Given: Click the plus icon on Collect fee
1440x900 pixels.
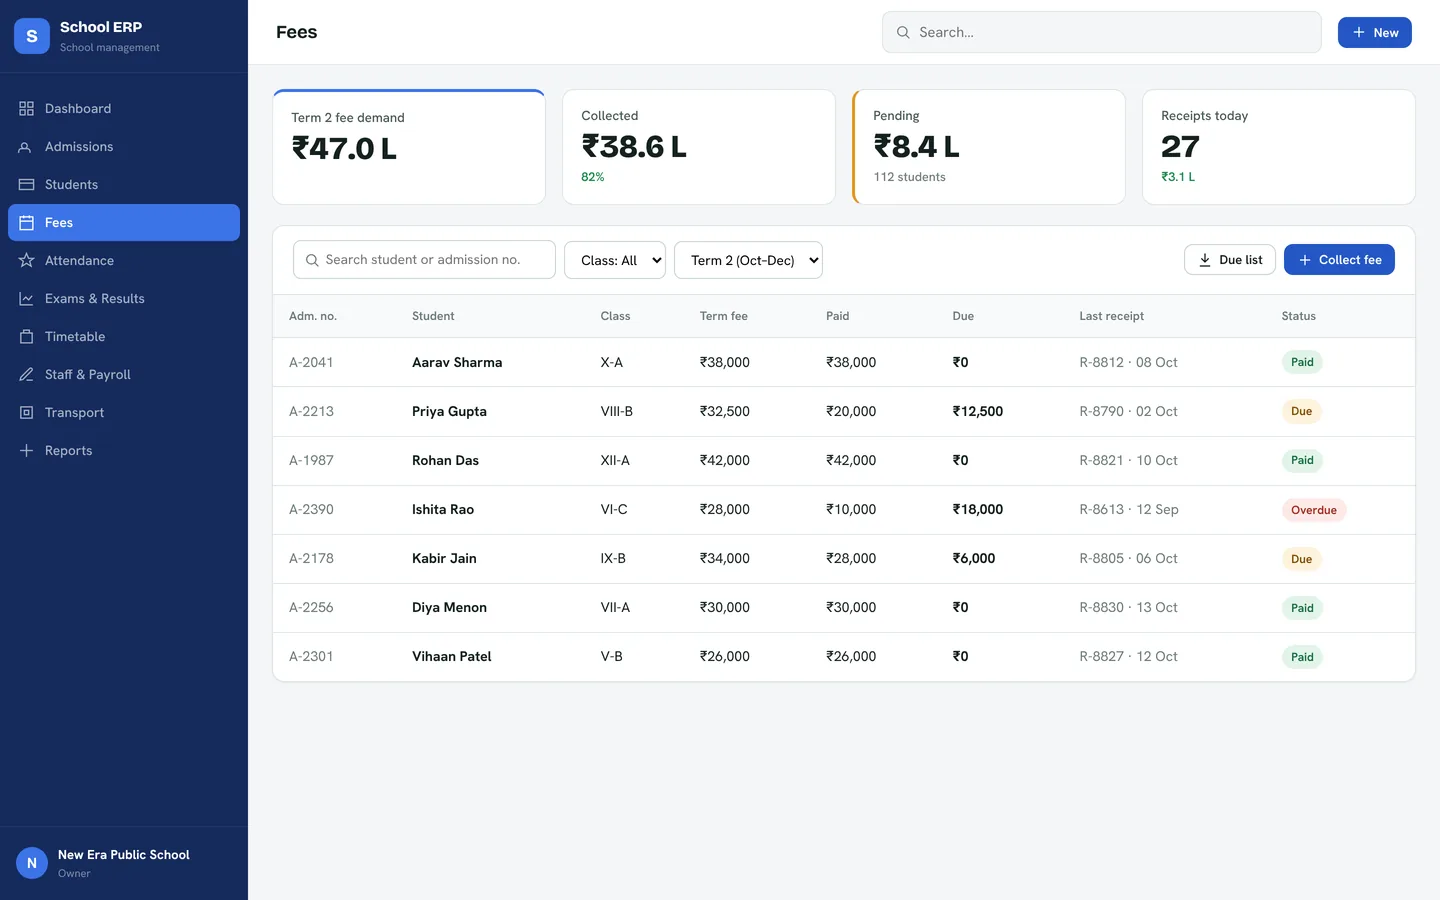Looking at the screenshot, I should pos(1305,260).
